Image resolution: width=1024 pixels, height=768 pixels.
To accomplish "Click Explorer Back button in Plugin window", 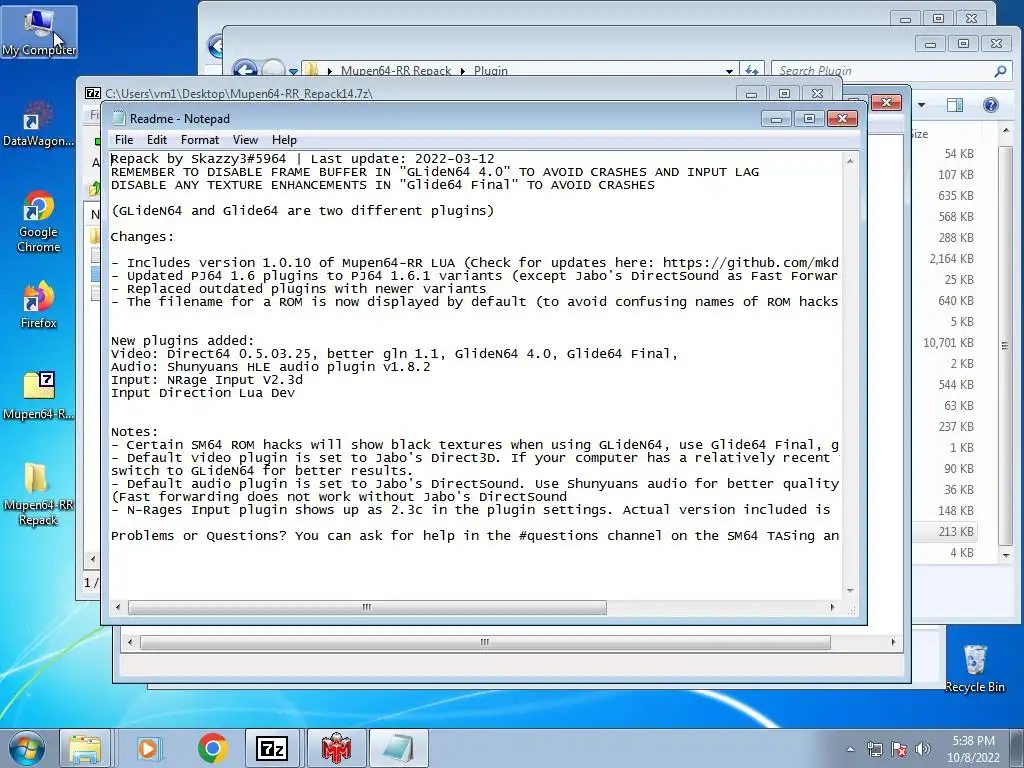I will [244, 70].
